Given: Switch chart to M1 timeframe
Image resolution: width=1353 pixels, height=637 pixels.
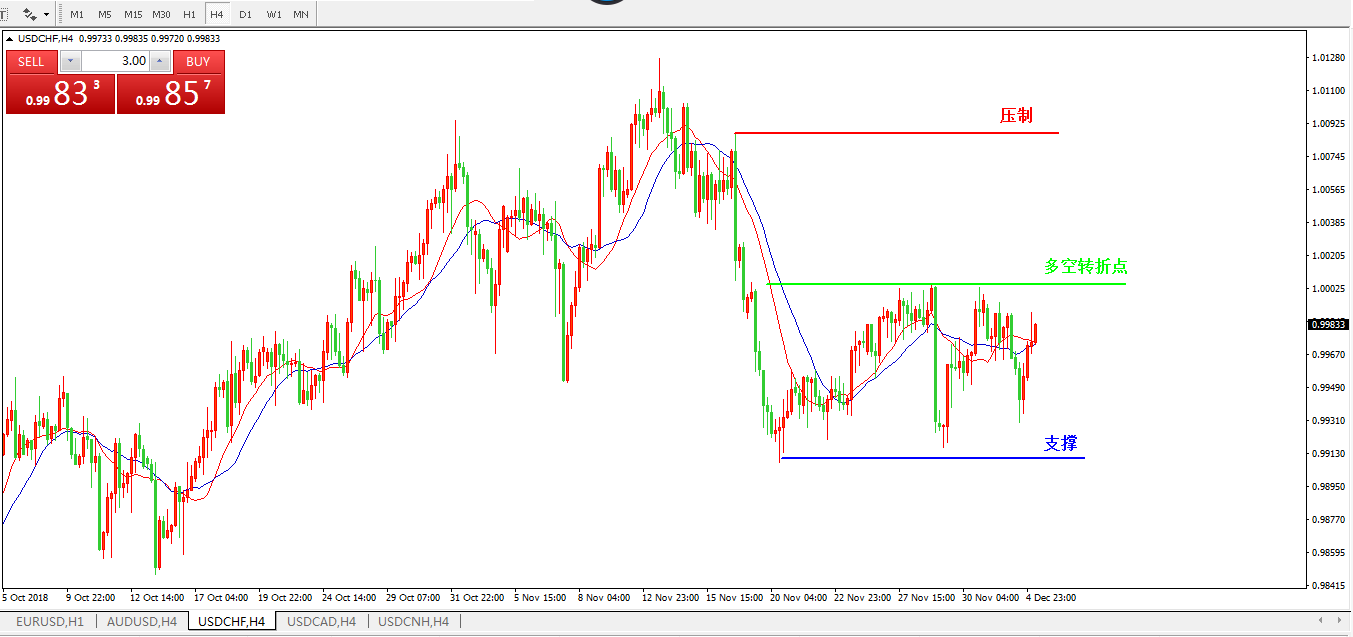Looking at the screenshot, I should point(77,15).
